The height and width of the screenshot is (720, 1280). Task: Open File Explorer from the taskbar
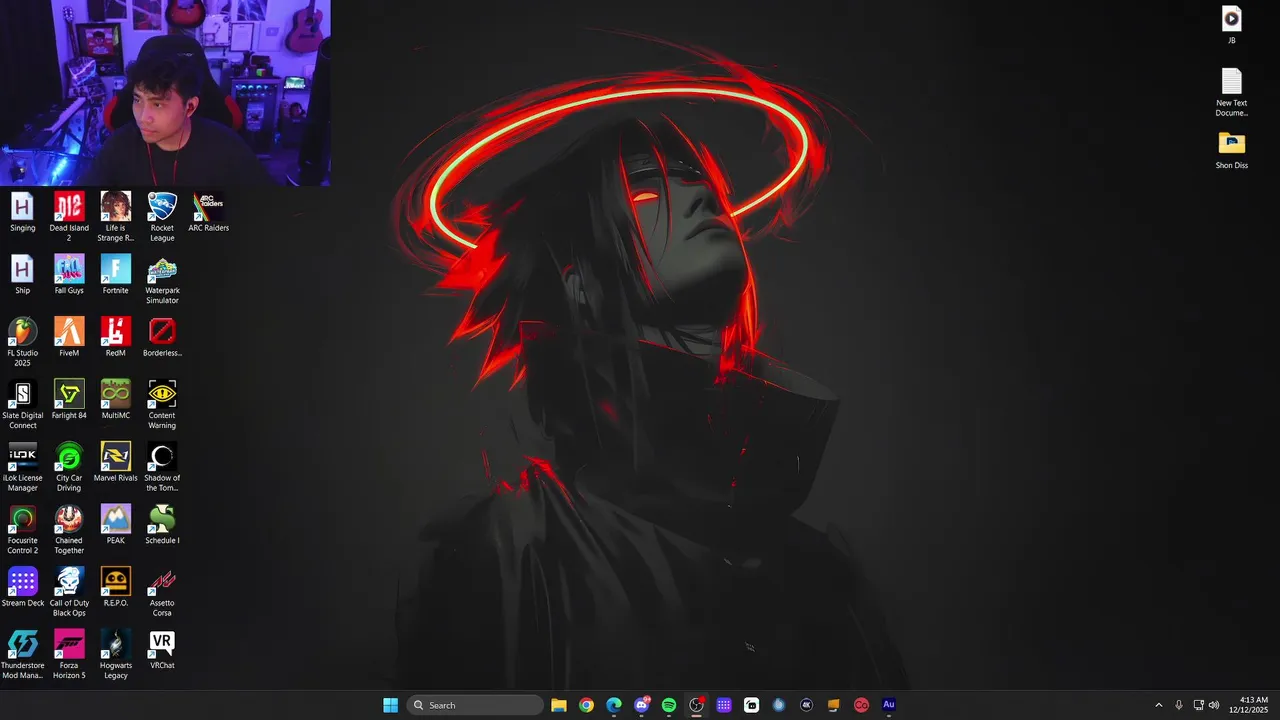click(x=559, y=705)
